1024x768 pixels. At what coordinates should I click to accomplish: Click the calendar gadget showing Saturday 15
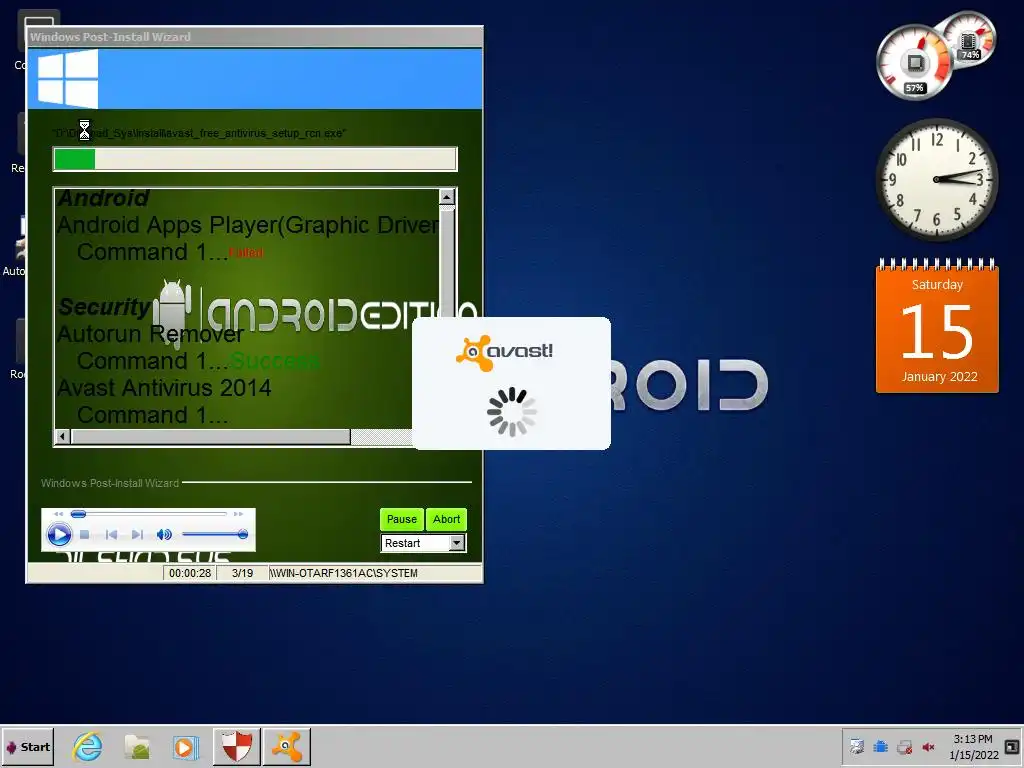click(x=937, y=326)
